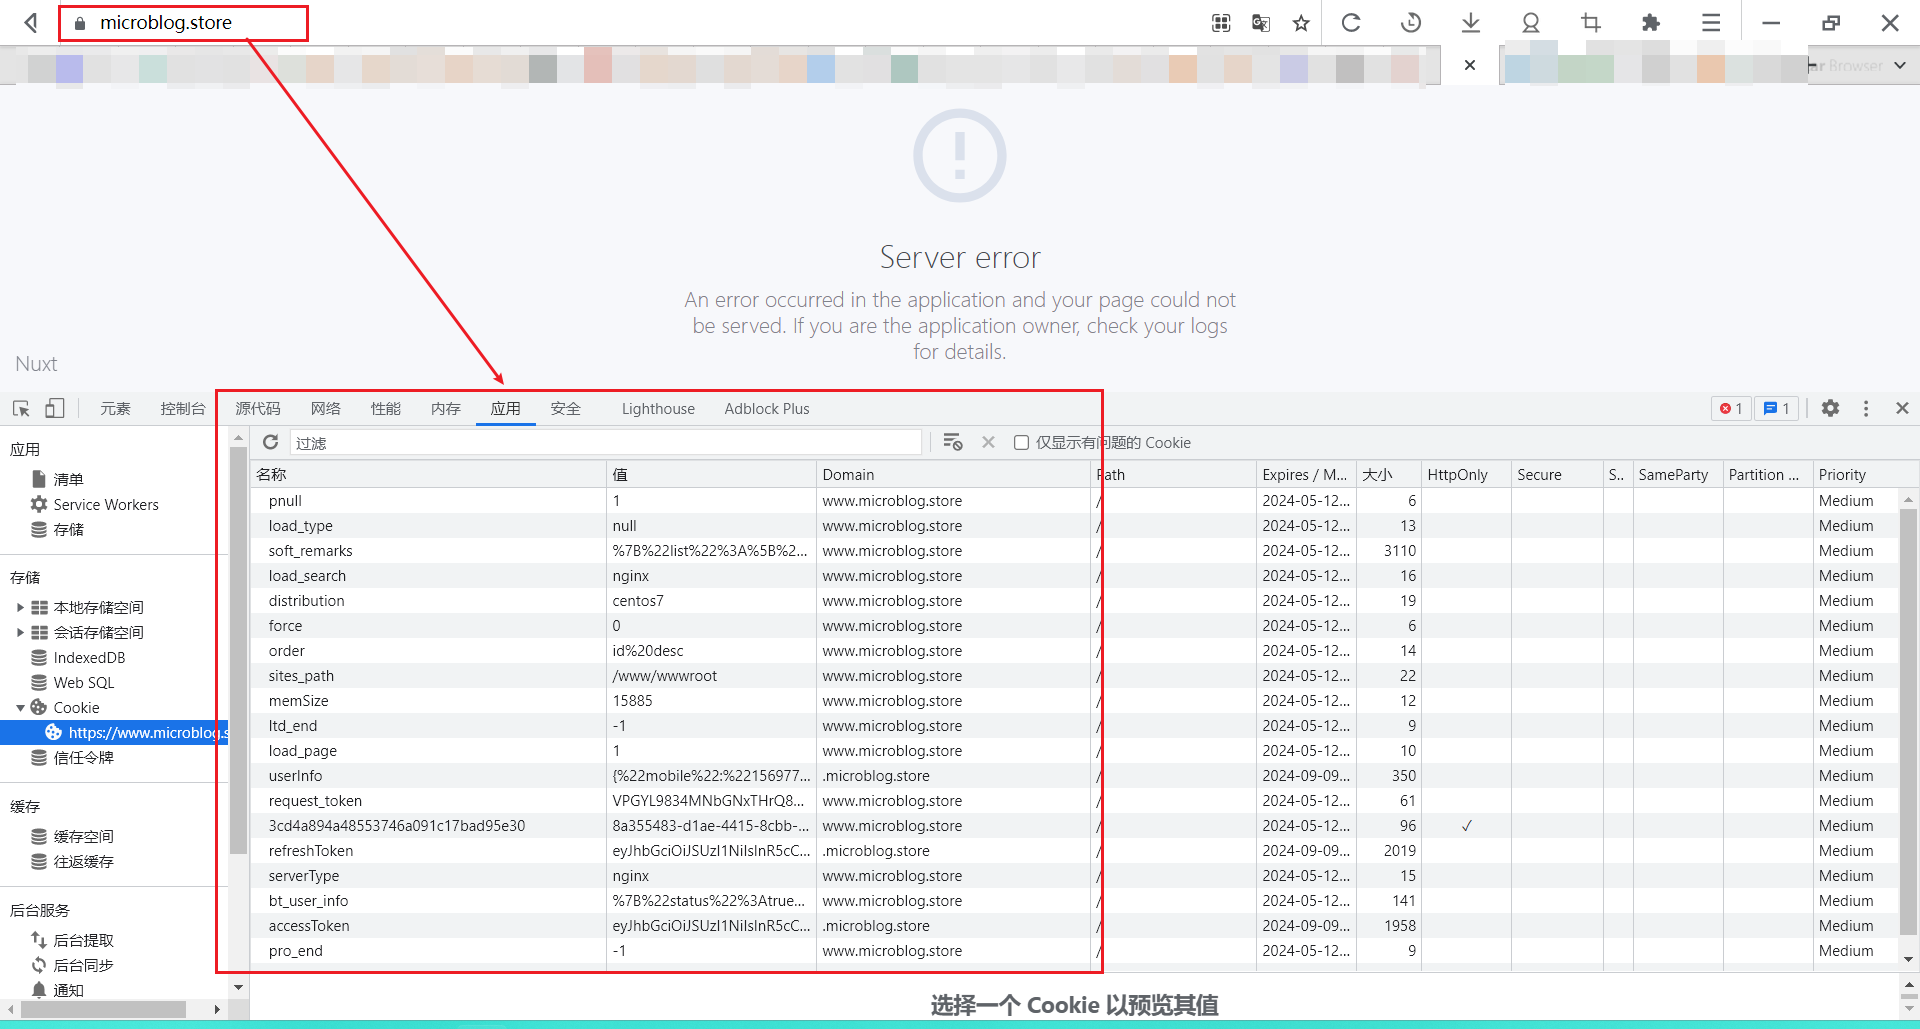Viewport: 1920px width, 1029px height.
Task: Open the 安全 tab
Action: (x=566, y=408)
